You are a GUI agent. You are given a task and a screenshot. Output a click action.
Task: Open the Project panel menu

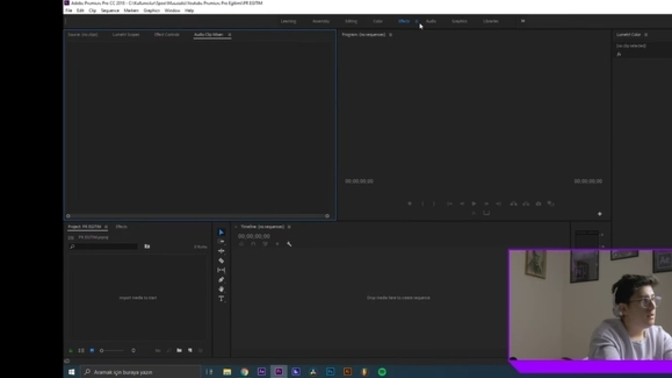[x=106, y=227]
